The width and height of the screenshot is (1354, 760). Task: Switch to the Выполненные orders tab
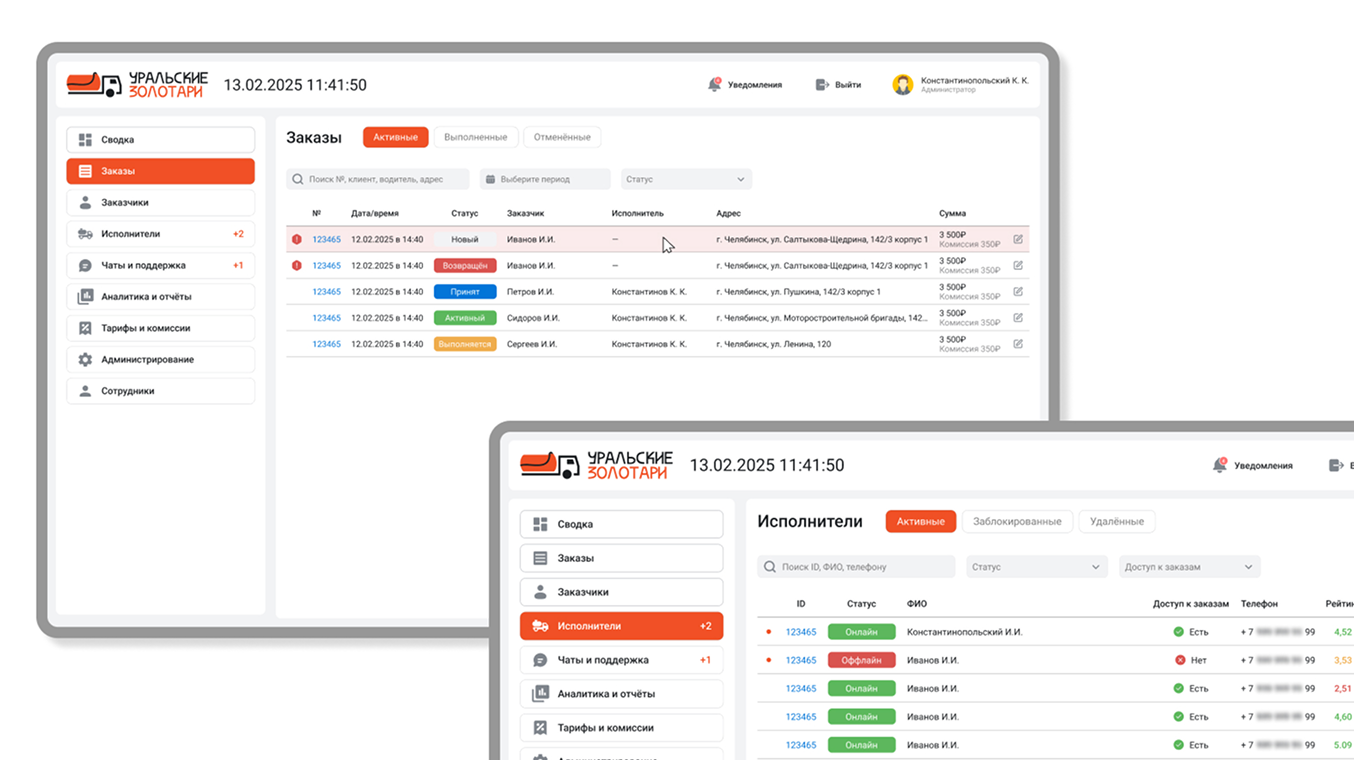tap(476, 137)
